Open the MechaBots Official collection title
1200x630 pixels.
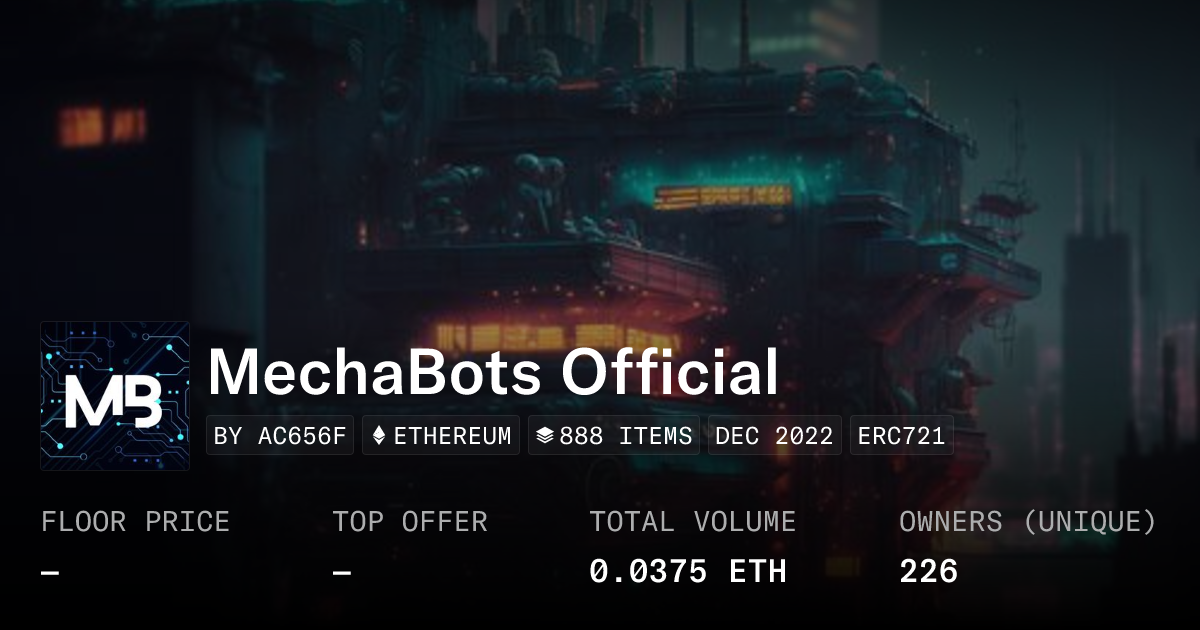(493, 373)
